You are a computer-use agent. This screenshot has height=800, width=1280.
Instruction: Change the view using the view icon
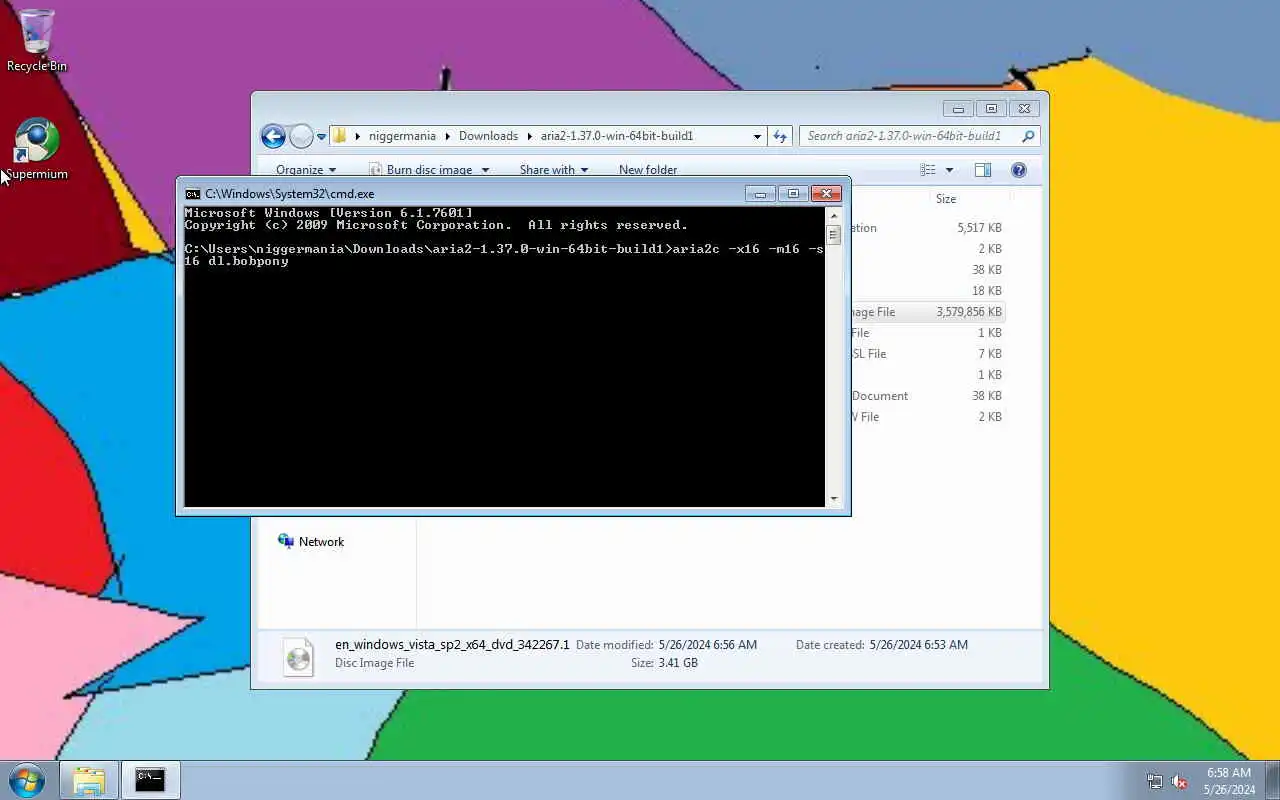tap(928, 170)
